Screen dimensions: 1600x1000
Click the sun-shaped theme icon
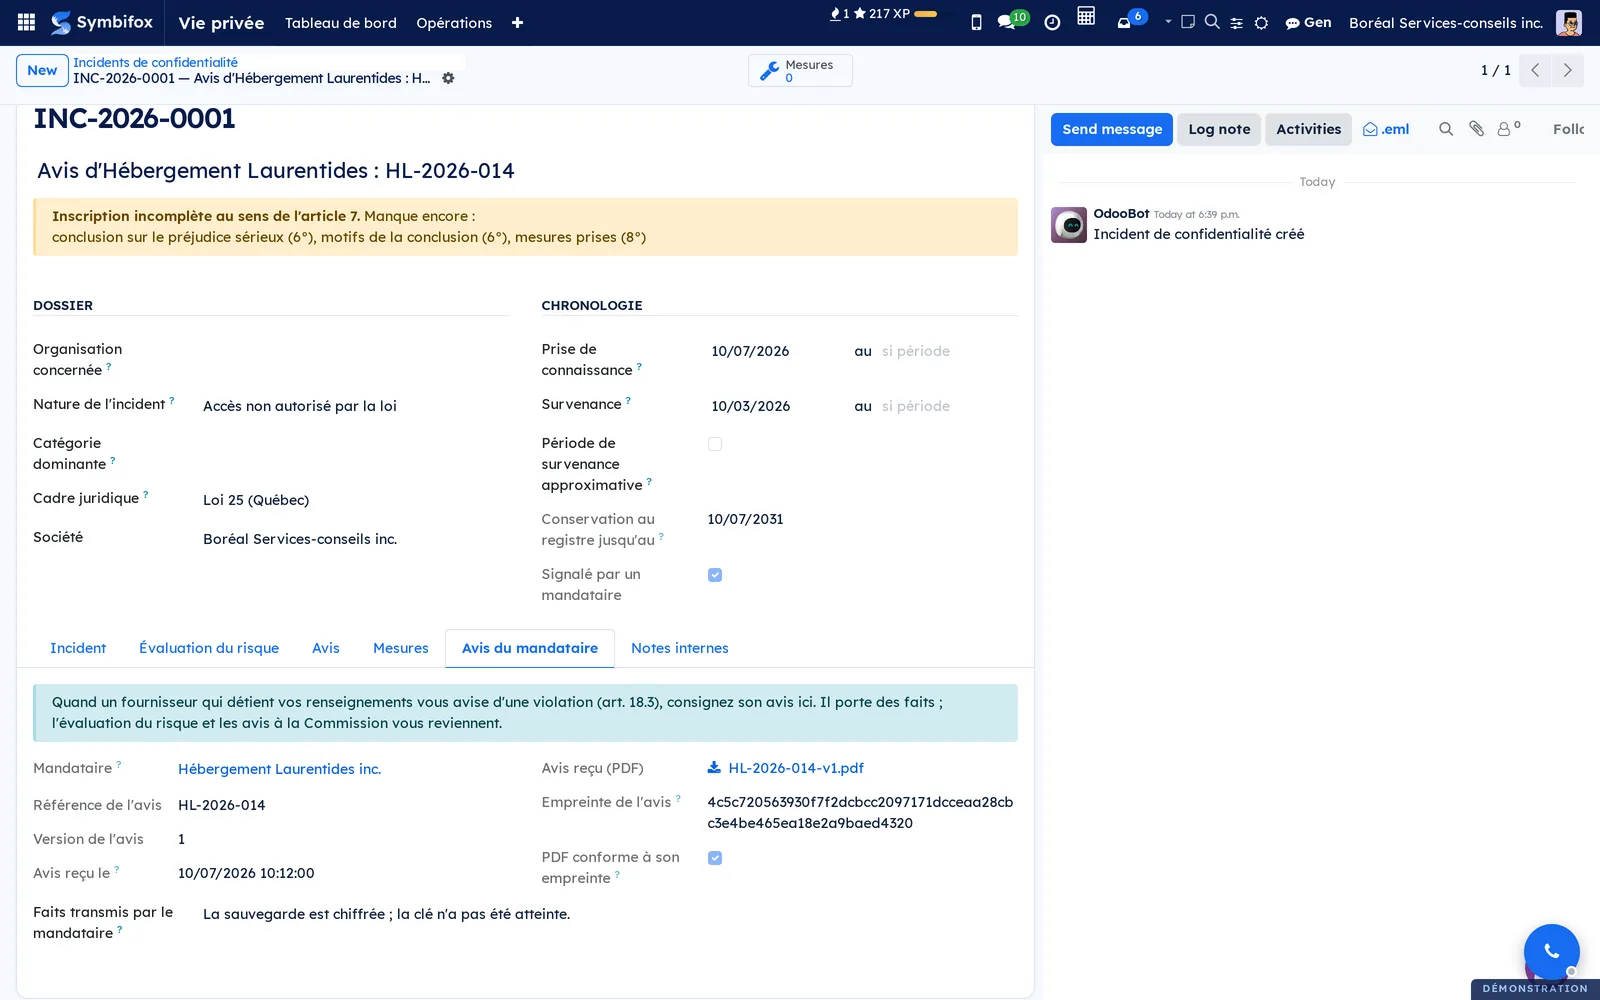coord(1261,22)
